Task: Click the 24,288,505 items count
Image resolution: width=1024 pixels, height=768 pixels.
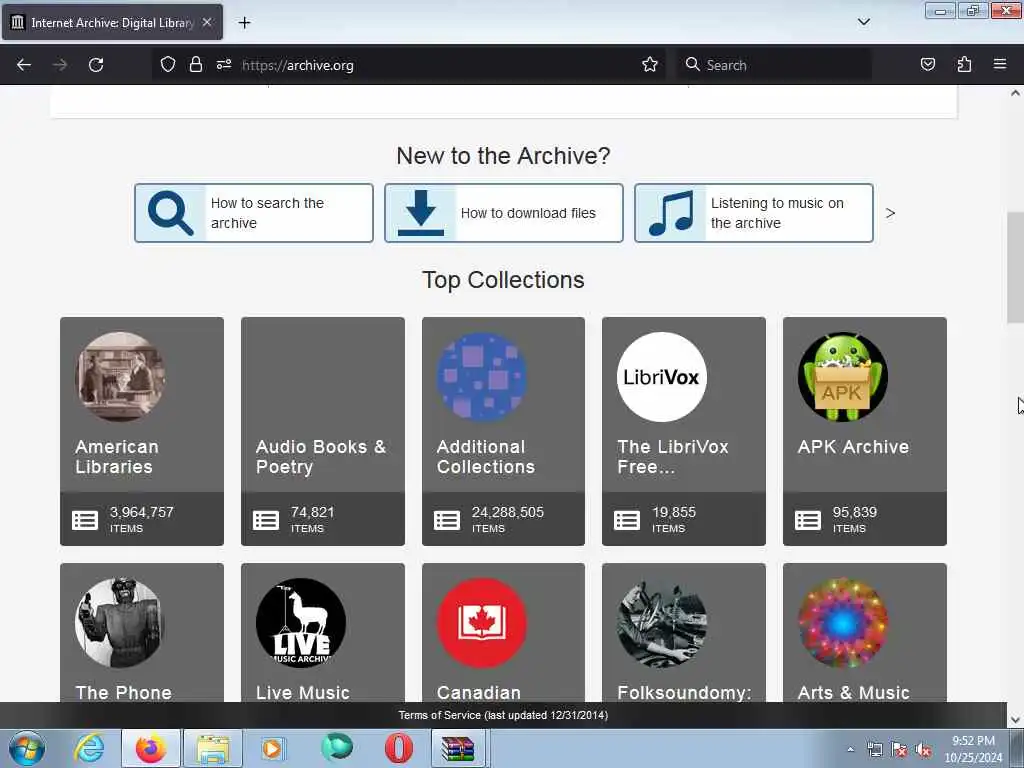Action: click(507, 519)
